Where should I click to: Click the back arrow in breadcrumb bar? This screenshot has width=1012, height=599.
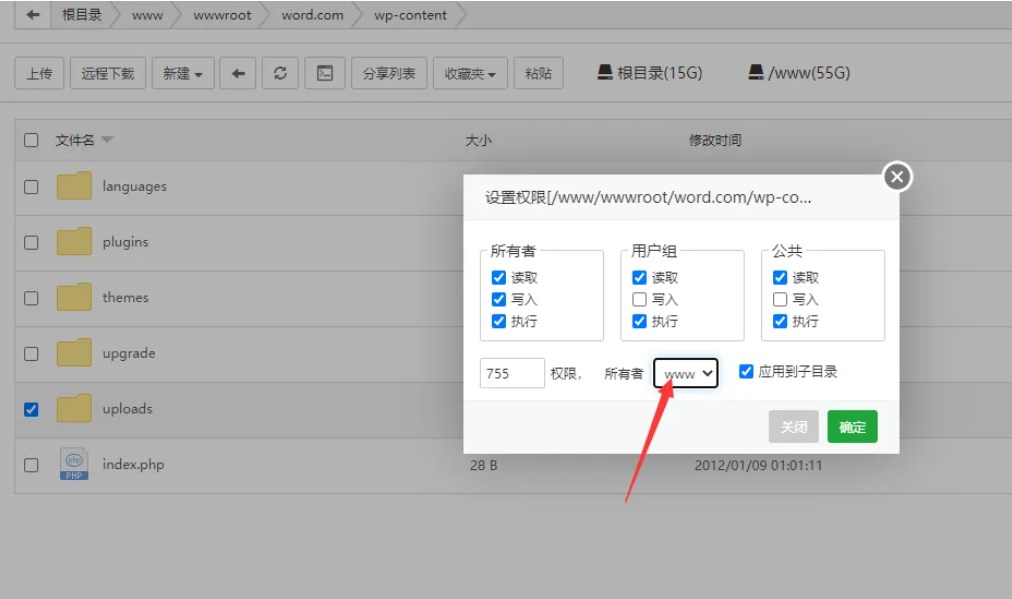33,15
